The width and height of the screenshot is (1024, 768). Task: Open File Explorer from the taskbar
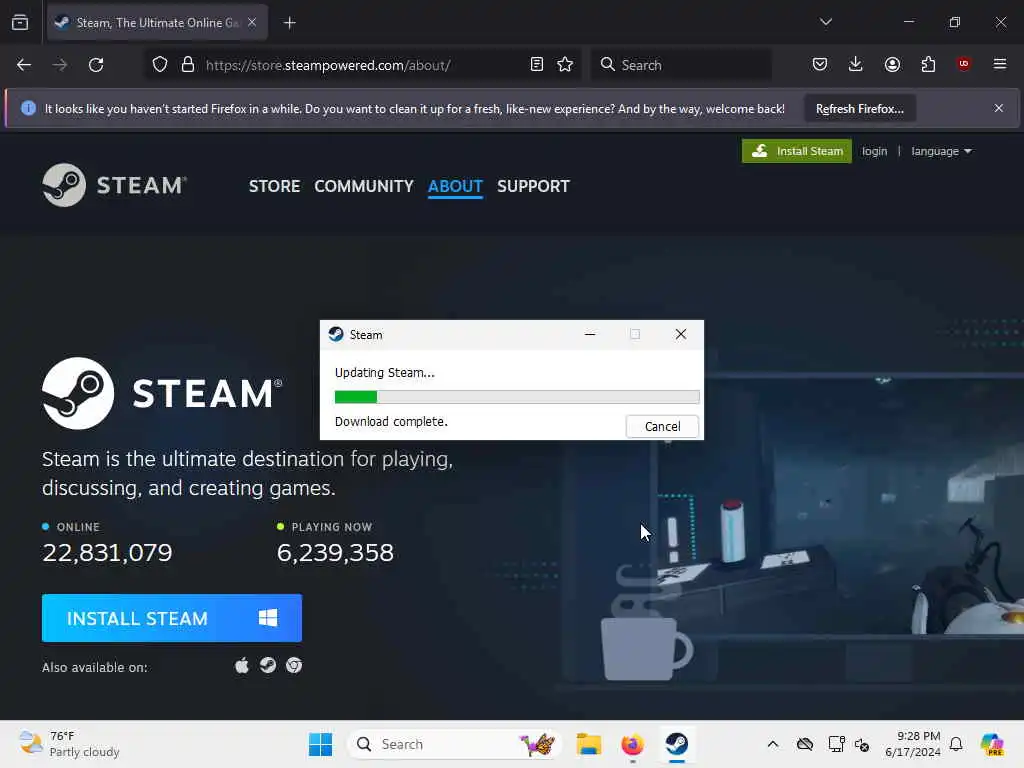coord(588,744)
